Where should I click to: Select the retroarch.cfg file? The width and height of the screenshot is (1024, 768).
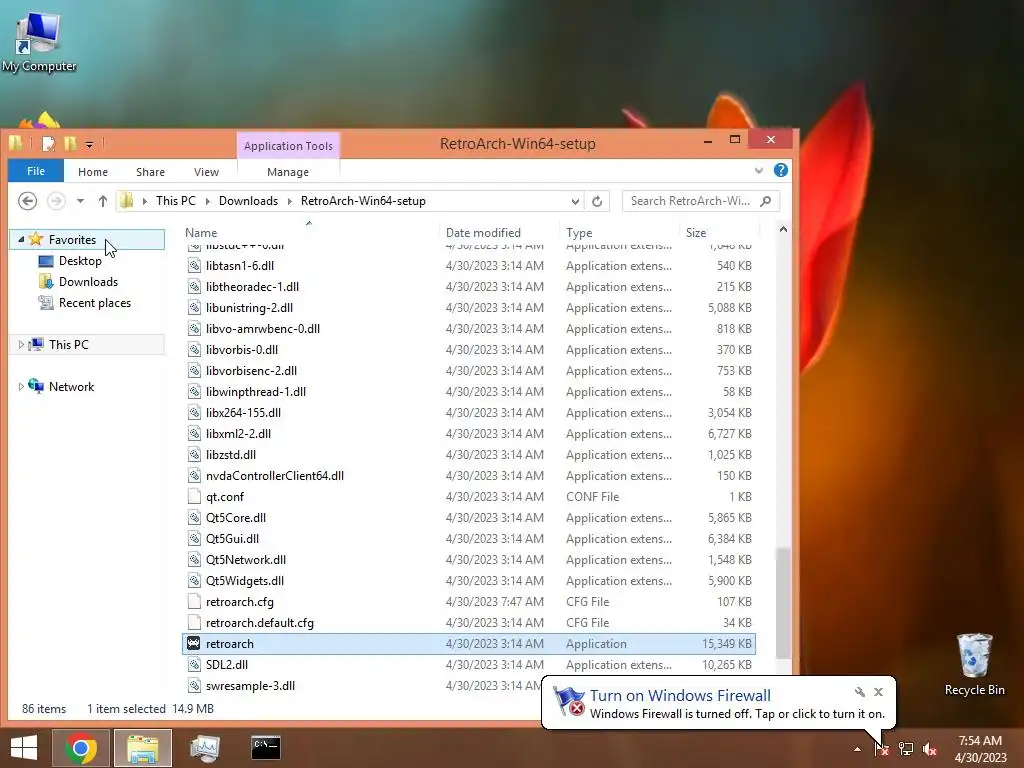coord(468,601)
